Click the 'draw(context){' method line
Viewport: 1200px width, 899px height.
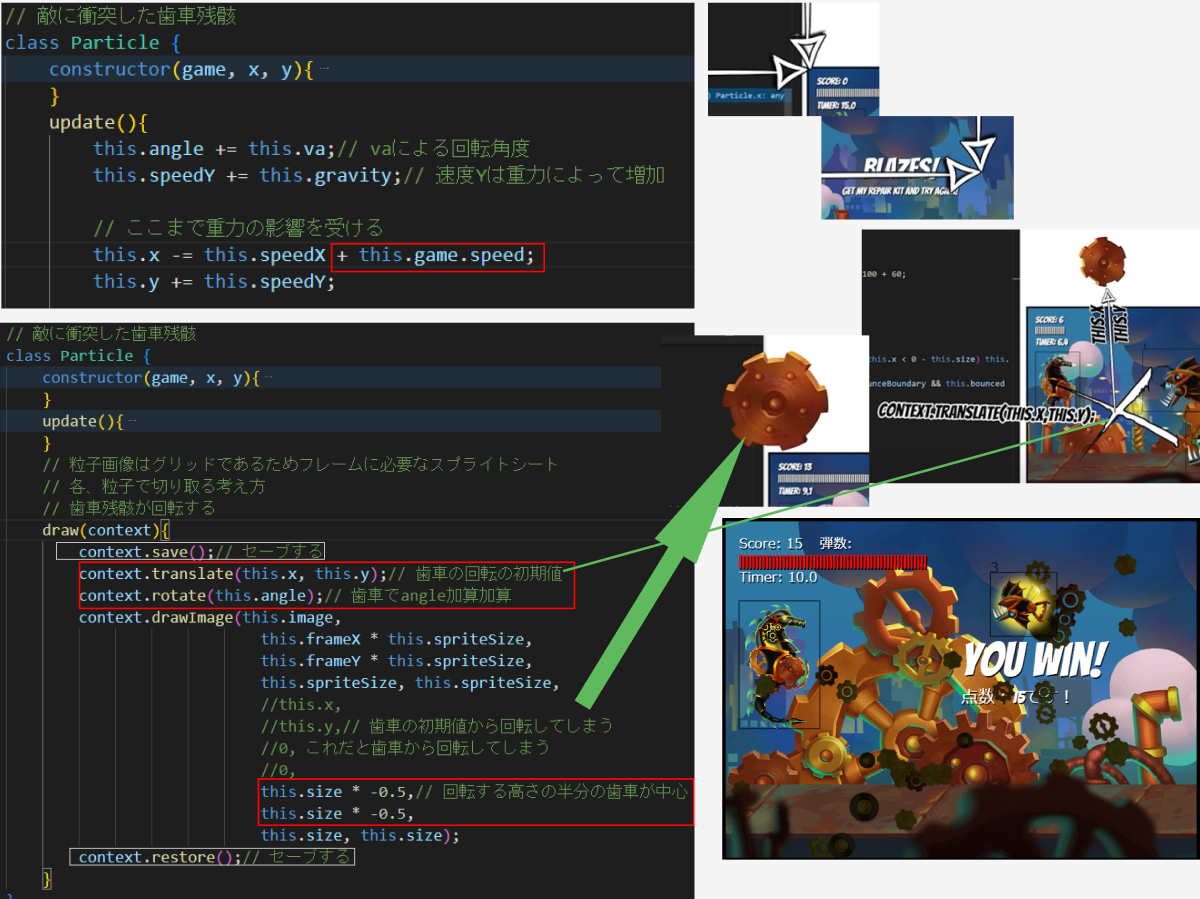tap(107, 530)
